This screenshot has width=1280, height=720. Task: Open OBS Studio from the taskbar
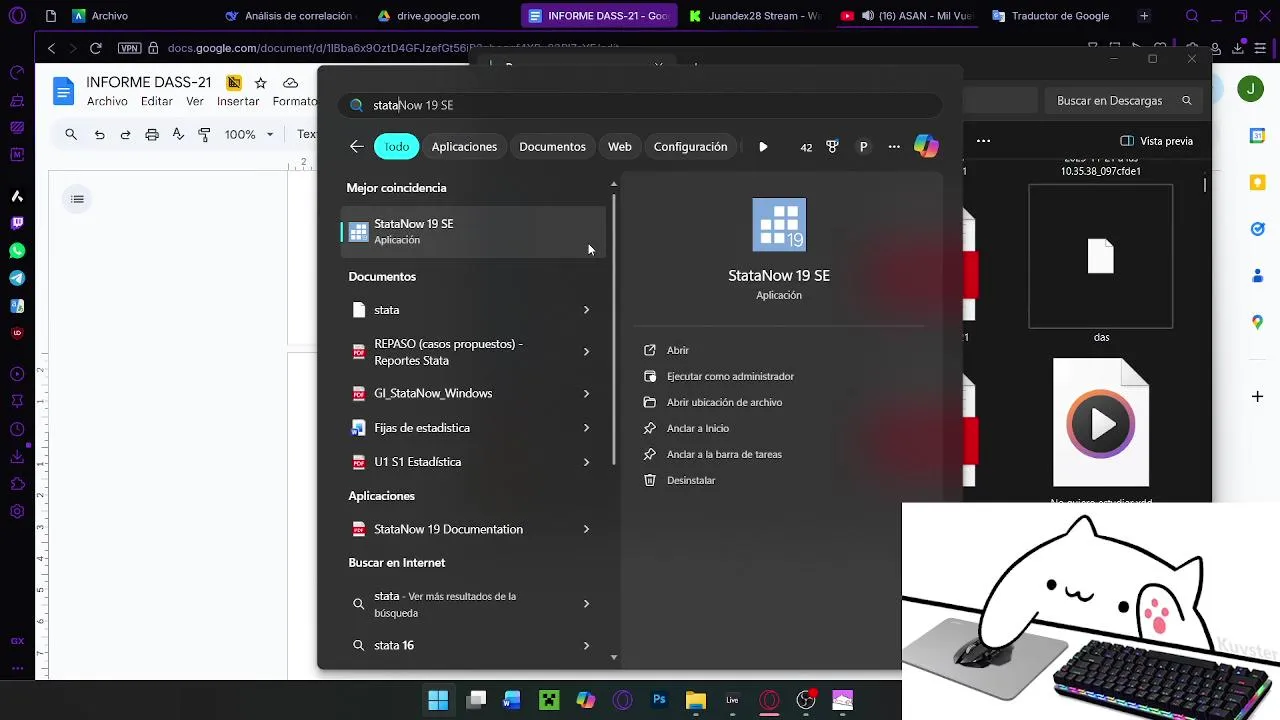pyautogui.click(x=806, y=700)
